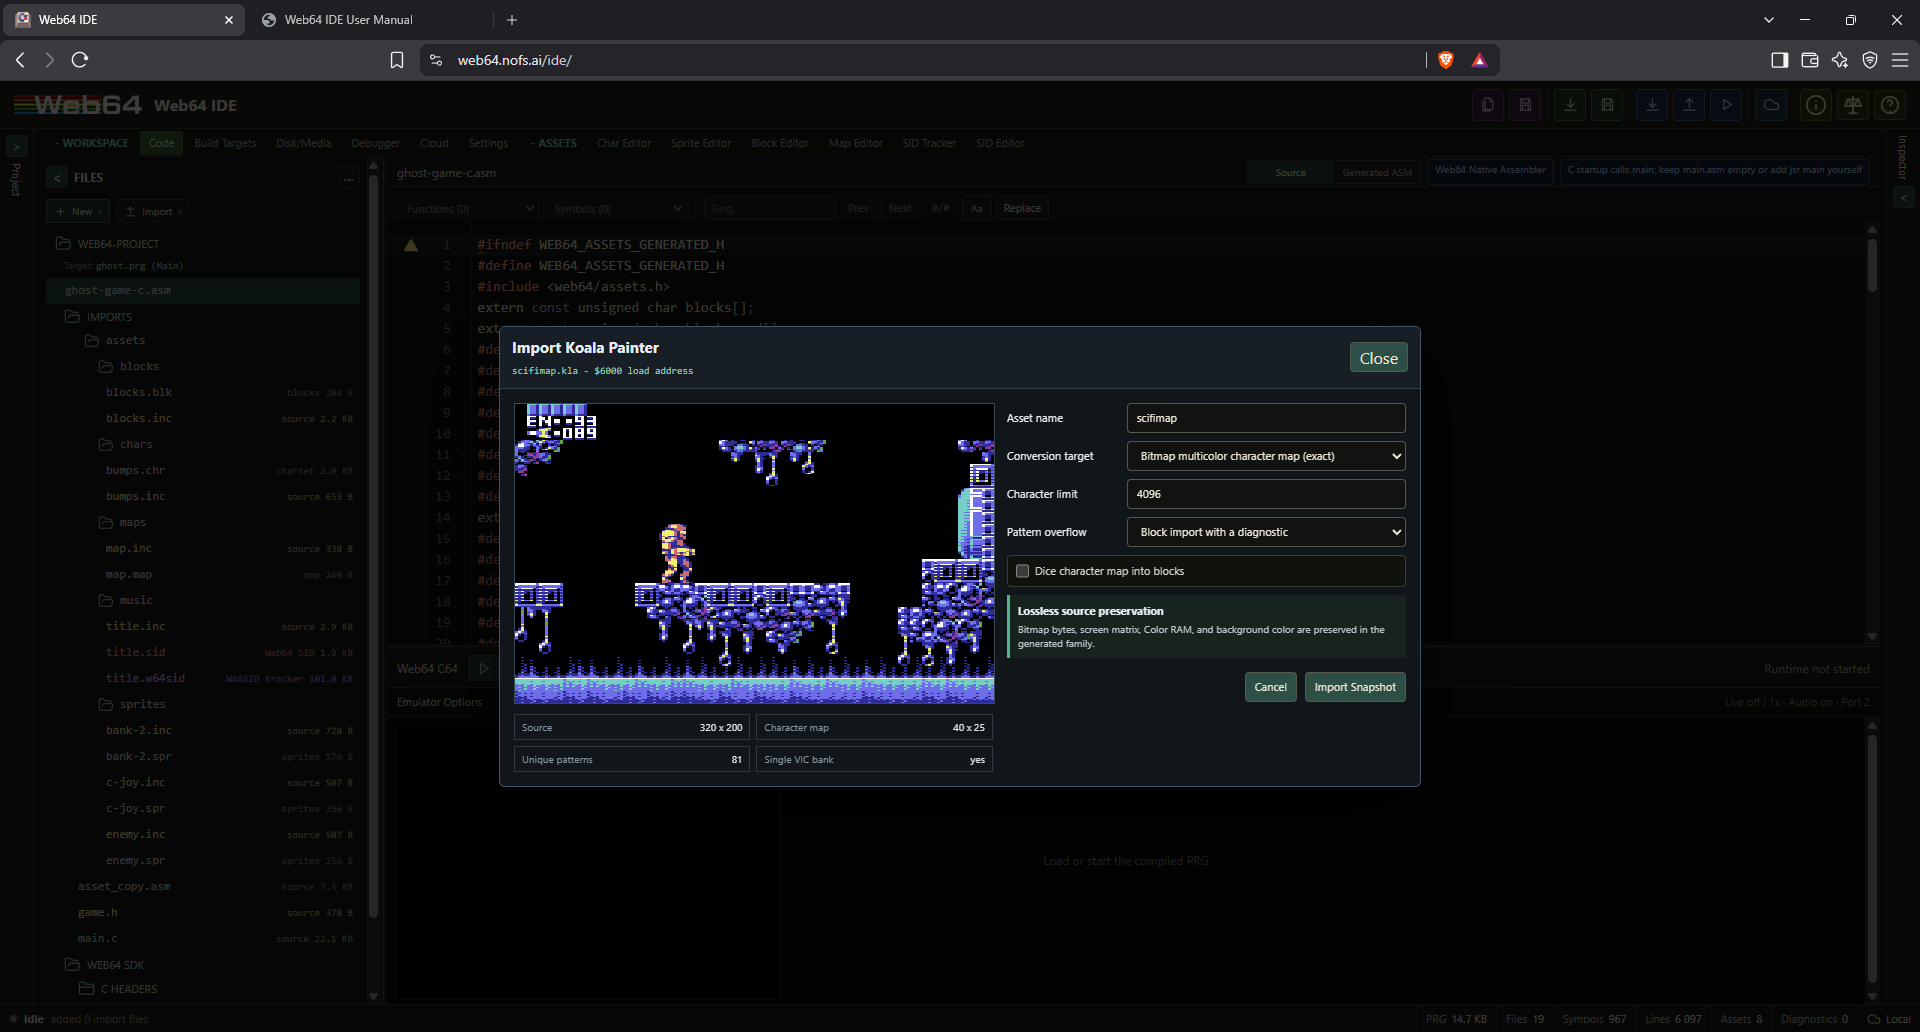Viewport: 1920px width, 1032px height.
Task: Open the Leo AI sparkle icon
Action: point(1840,60)
